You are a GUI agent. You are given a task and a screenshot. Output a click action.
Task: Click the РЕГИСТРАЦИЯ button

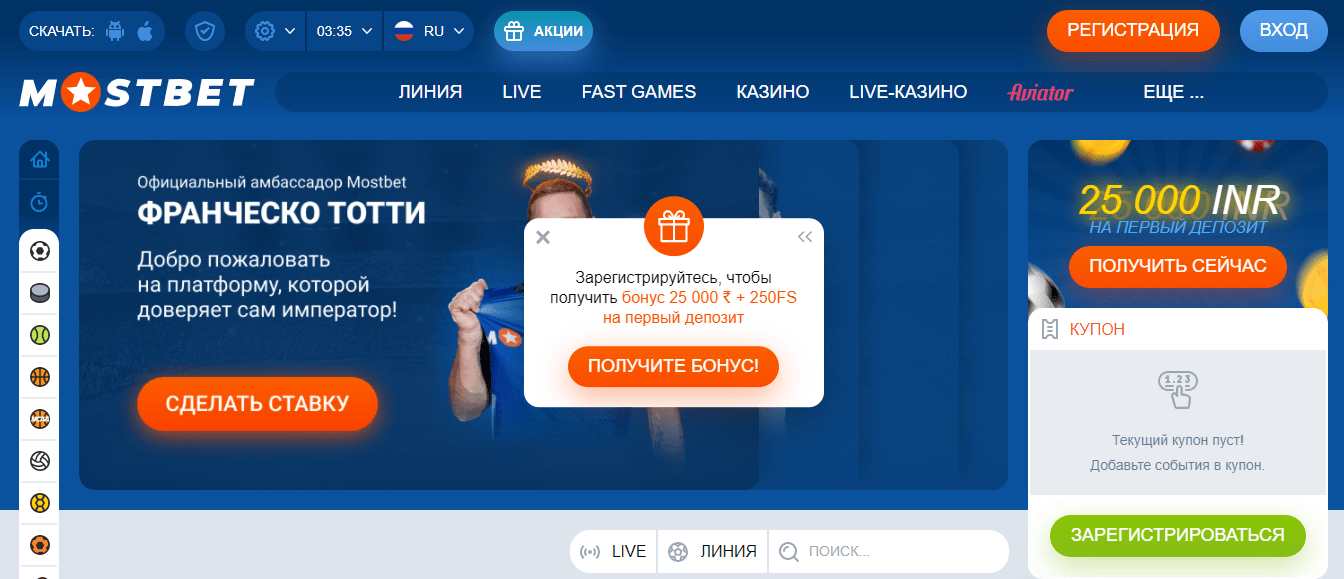[x=1133, y=31]
